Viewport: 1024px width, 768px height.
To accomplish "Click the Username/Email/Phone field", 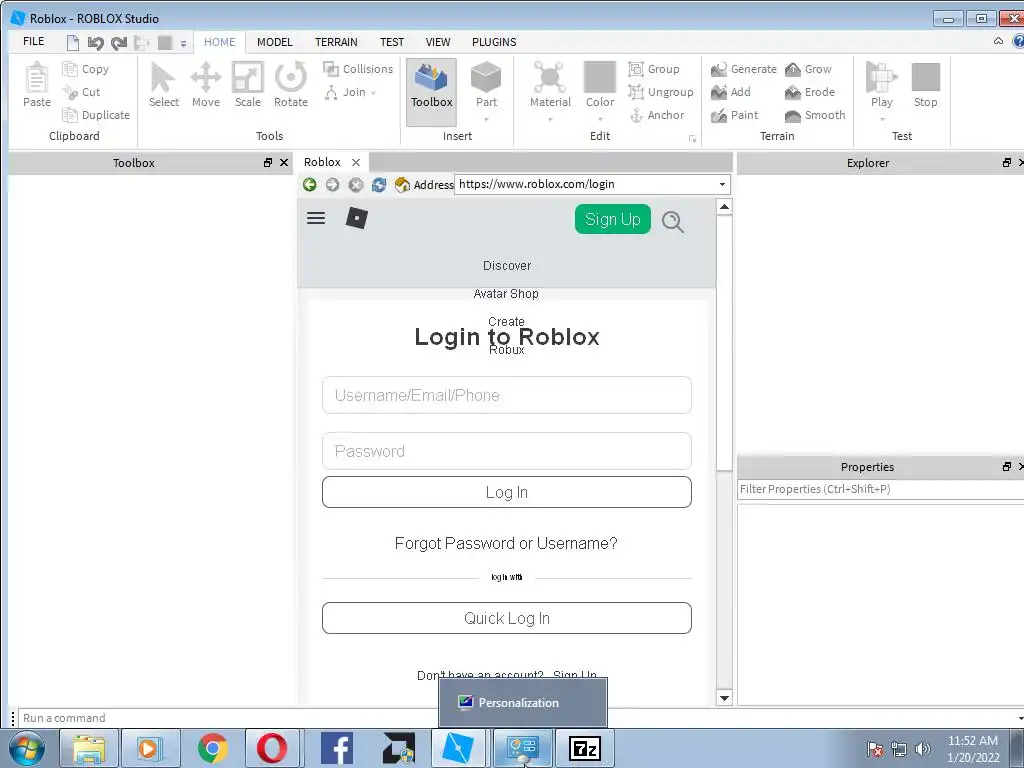I will click(x=507, y=395).
